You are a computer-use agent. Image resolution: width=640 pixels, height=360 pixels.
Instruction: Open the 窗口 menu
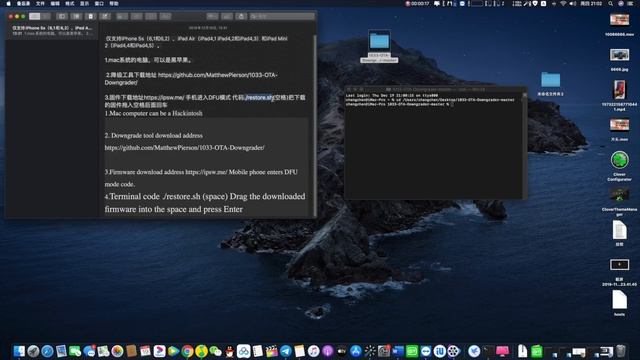pyautogui.click(x=99, y=3)
